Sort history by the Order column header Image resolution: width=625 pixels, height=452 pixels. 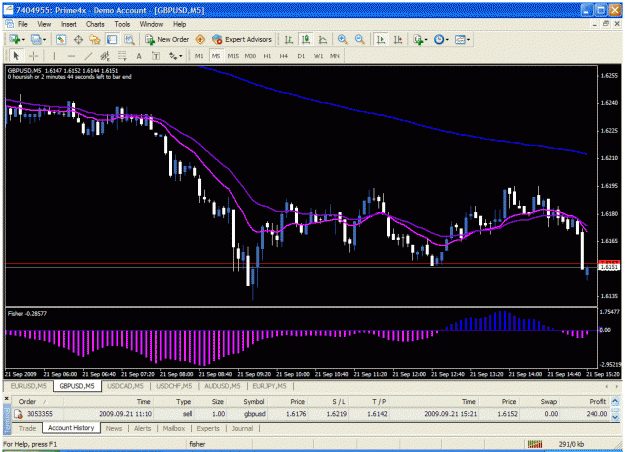(37, 401)
